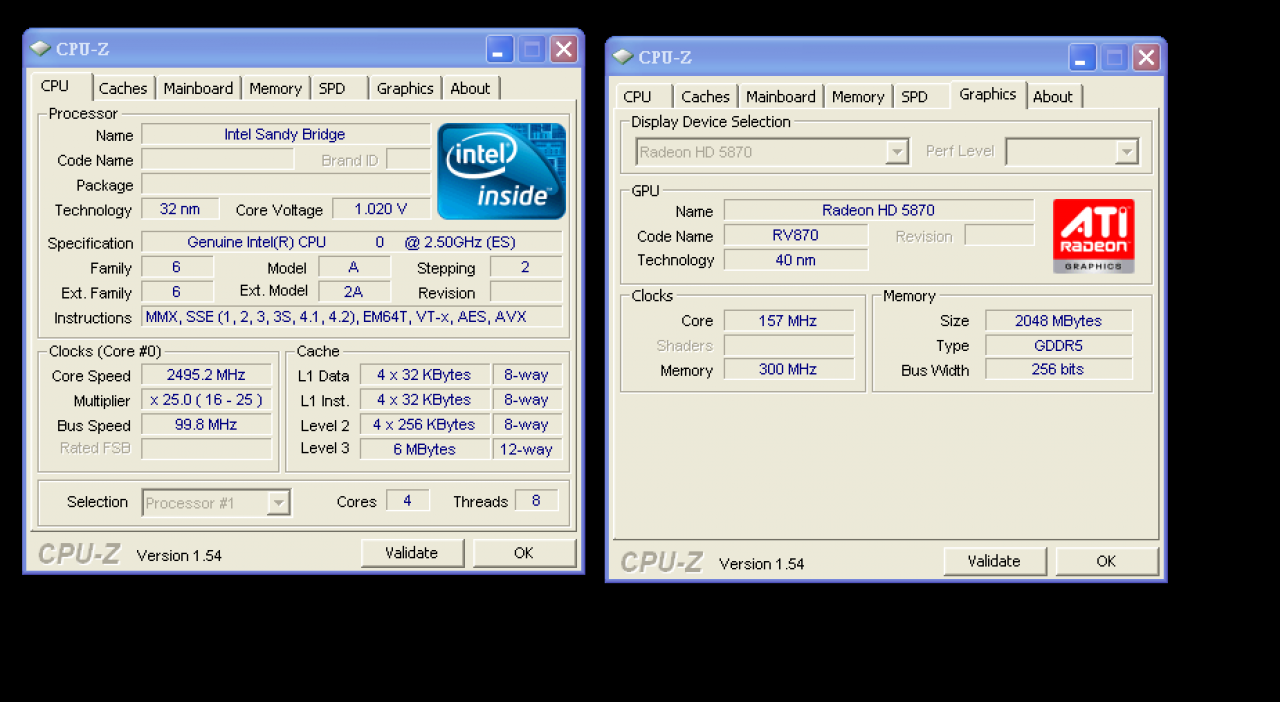Viewport: 1280px width, 702px height.
Task: Show About tab in right window
Action: tap(1053, 96)
